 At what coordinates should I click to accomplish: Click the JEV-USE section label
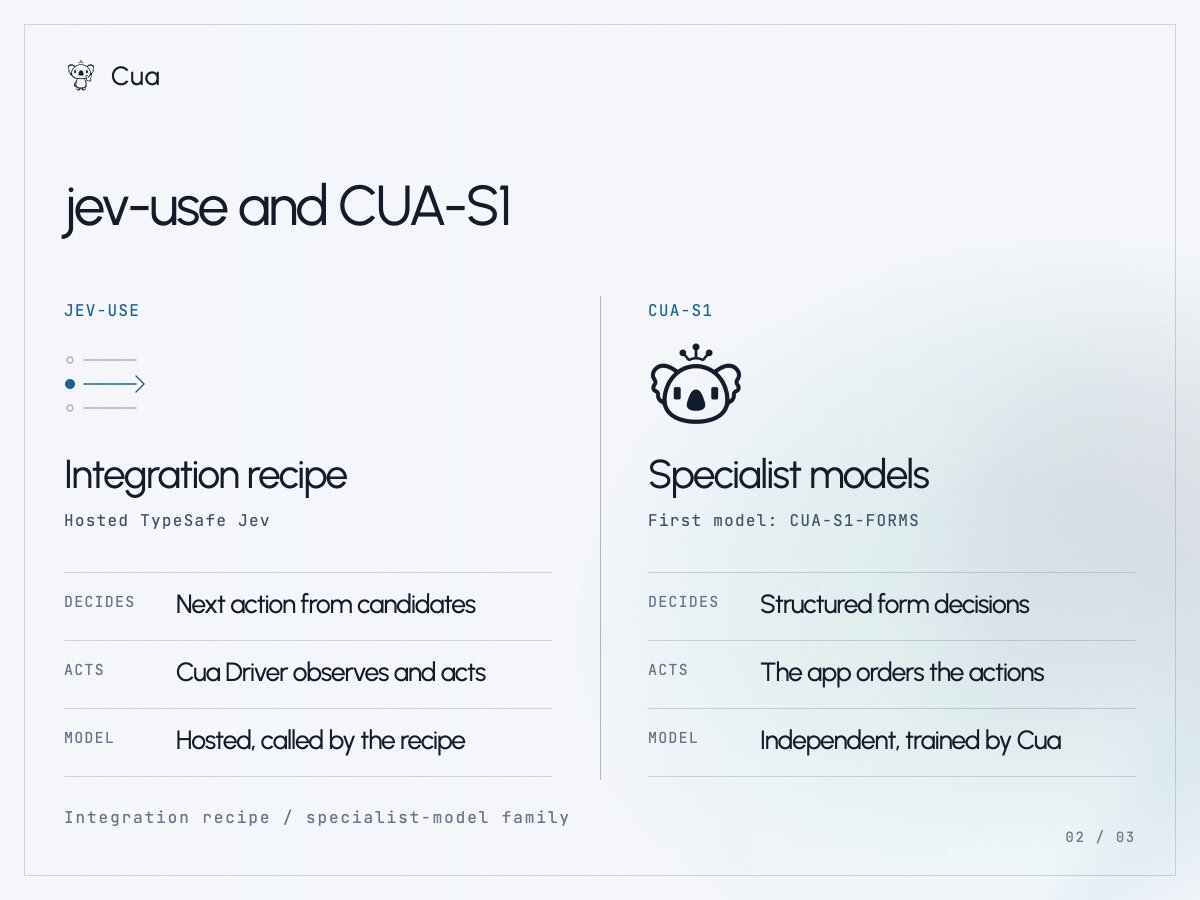[x=102, y=311]
